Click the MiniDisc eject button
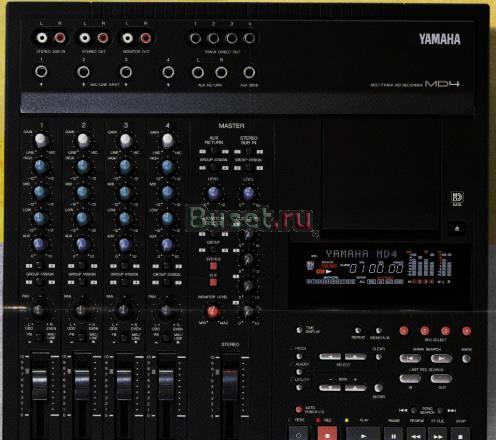The image size is (496, 440). click(457, 228)
